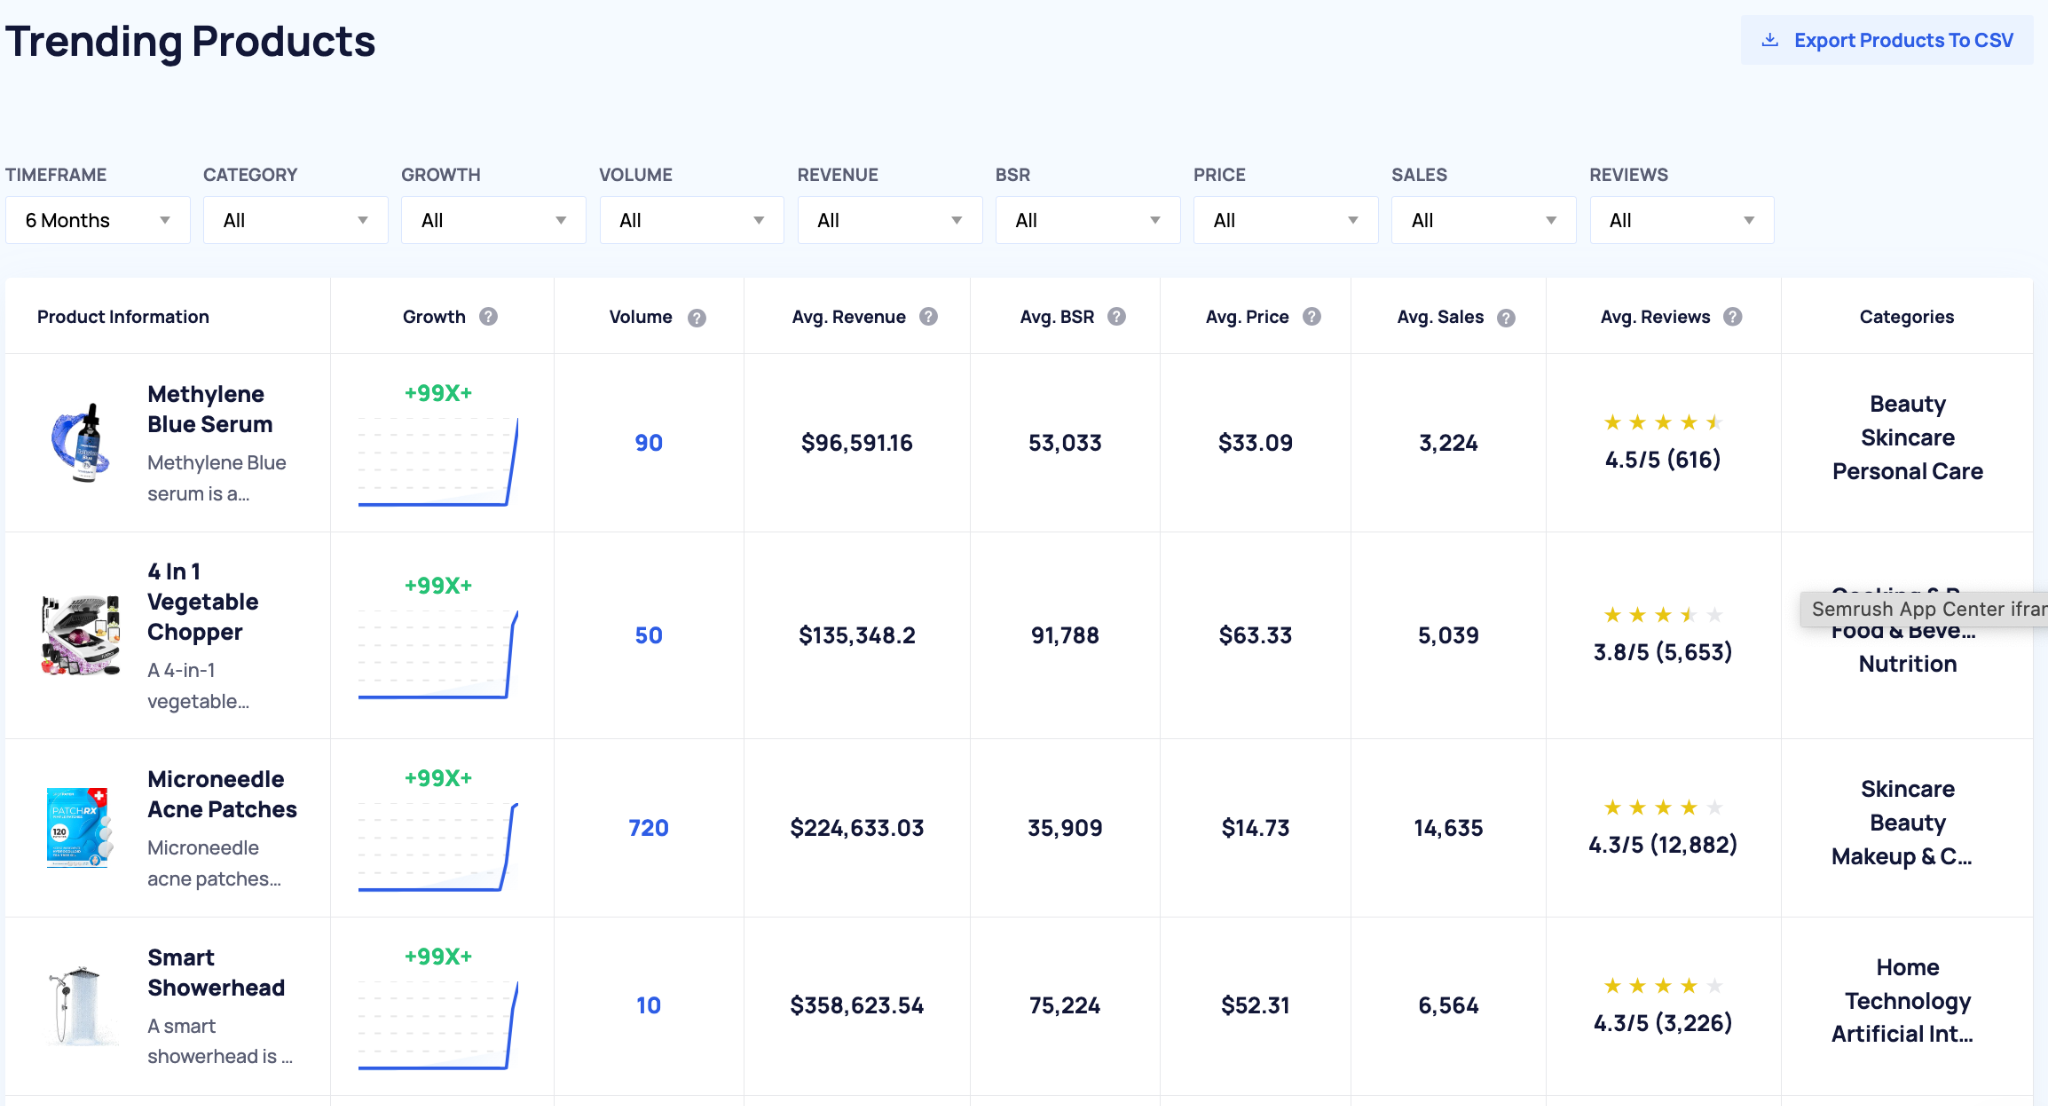Viewport: 2048px width, 1106px height.
Task: Click Vegetable Chopper product image
Action: click(81, 636)
